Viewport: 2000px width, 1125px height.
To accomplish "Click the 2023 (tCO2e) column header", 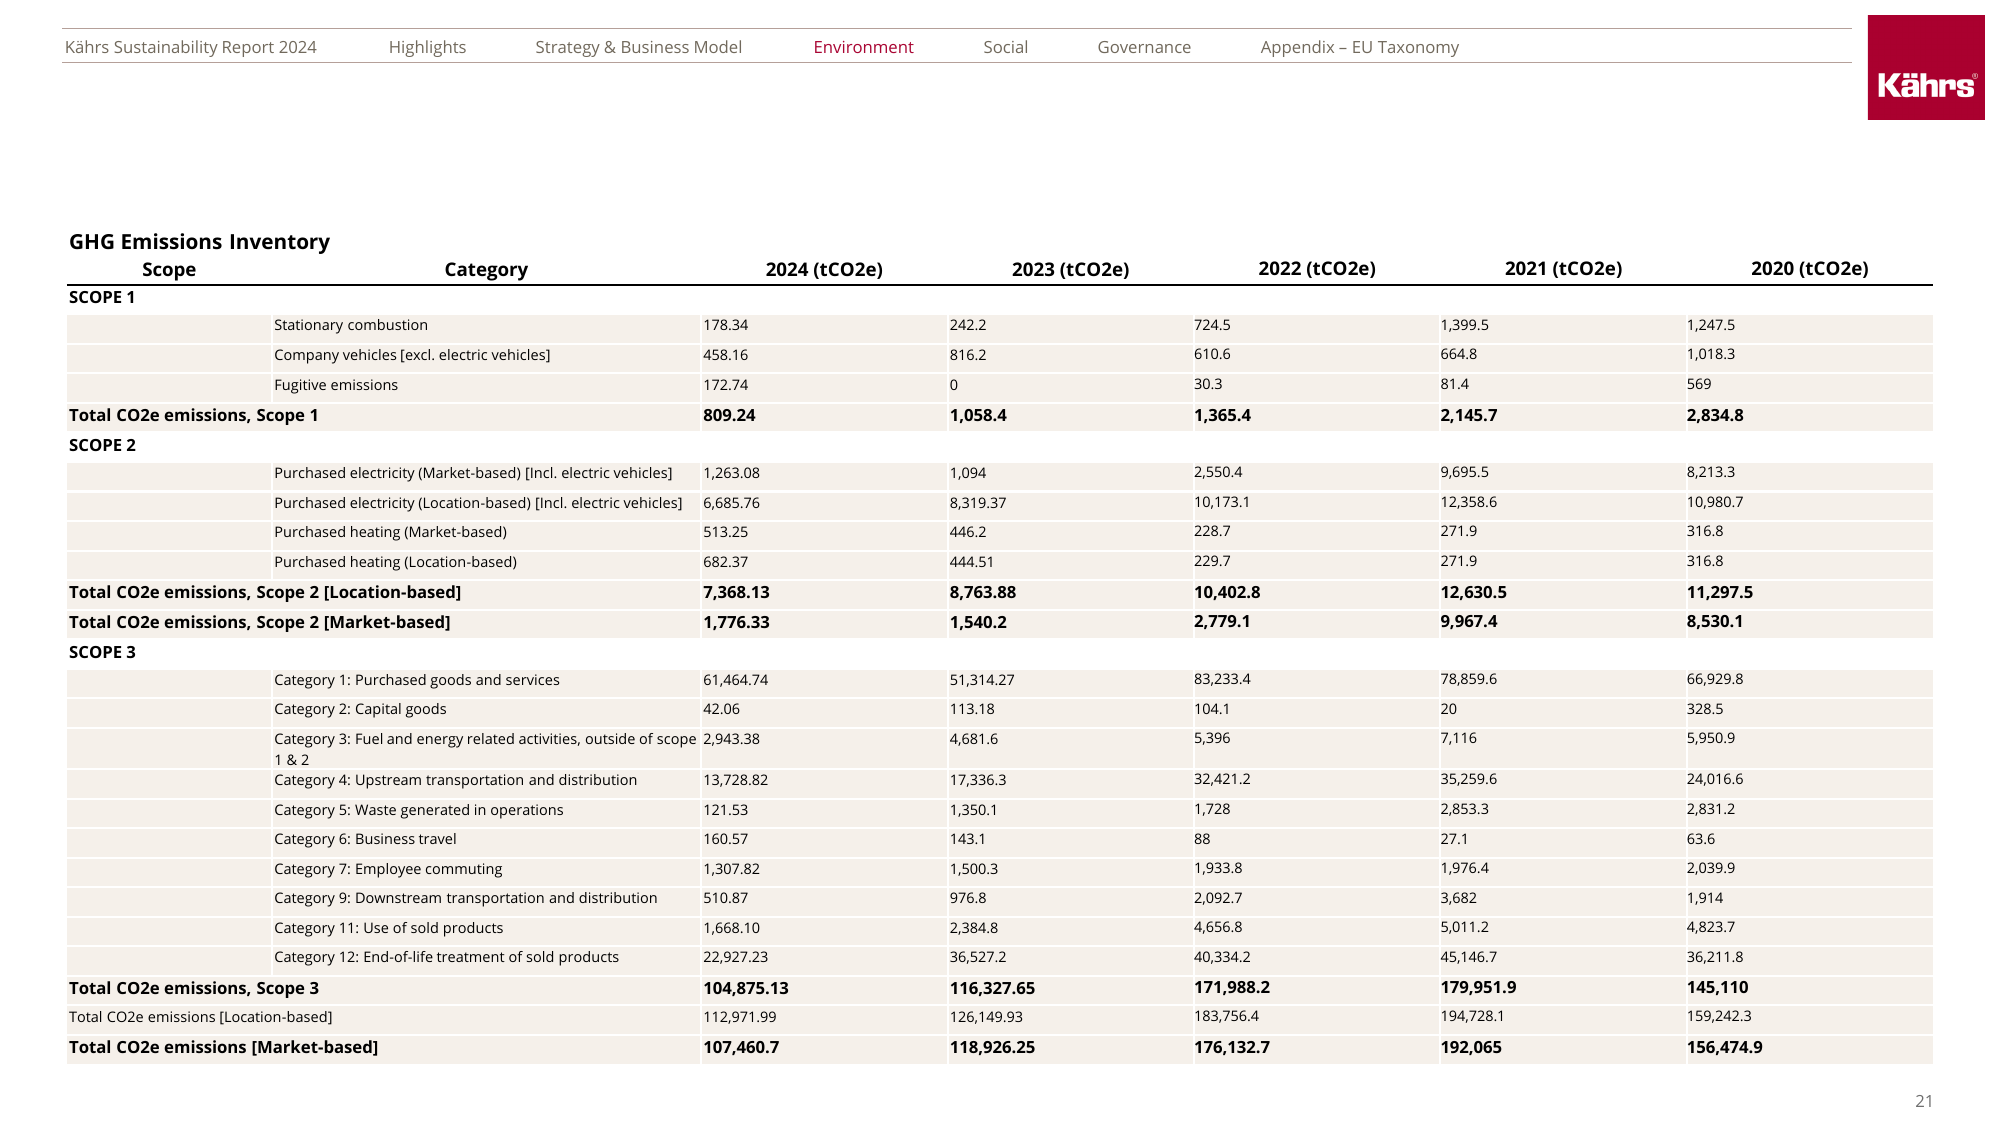I will click(x=1070, y=269).
